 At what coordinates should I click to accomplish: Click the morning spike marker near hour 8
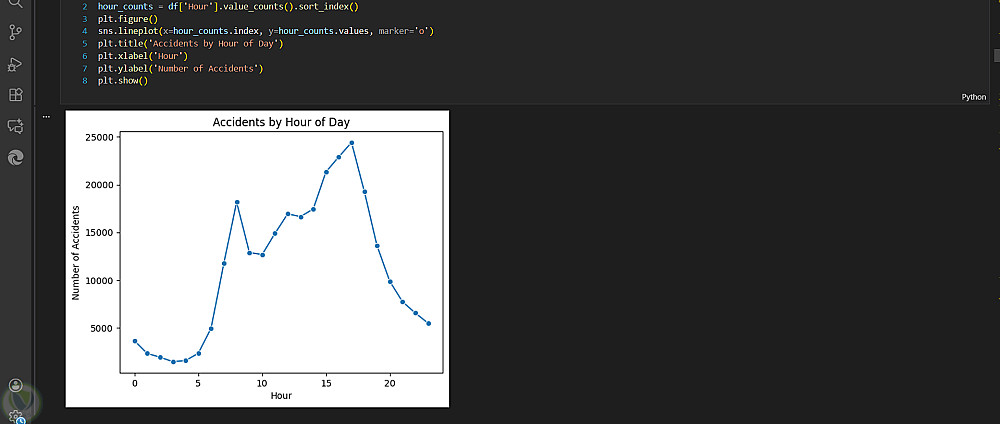tap(237, 202)
